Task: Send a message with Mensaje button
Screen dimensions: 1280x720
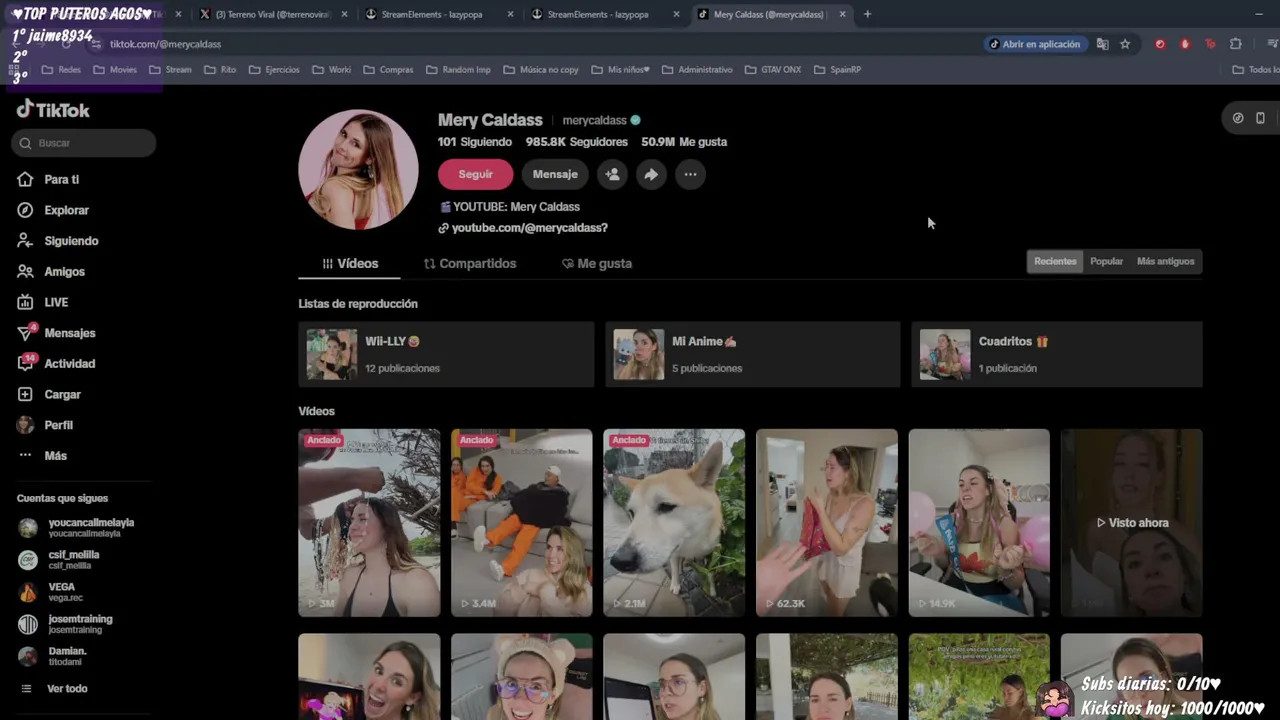Action: 555,174
